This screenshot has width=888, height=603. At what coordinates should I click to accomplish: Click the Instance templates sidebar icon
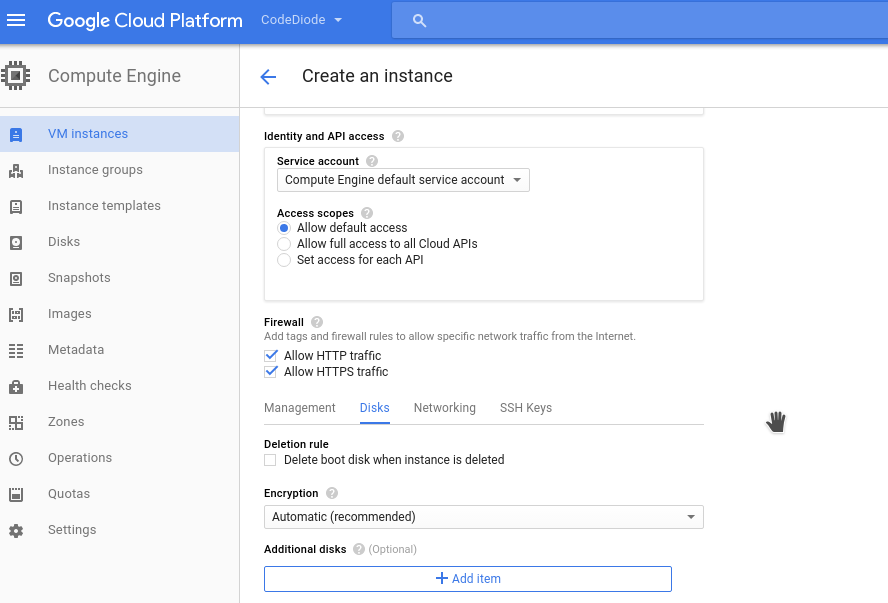point(16,207)
